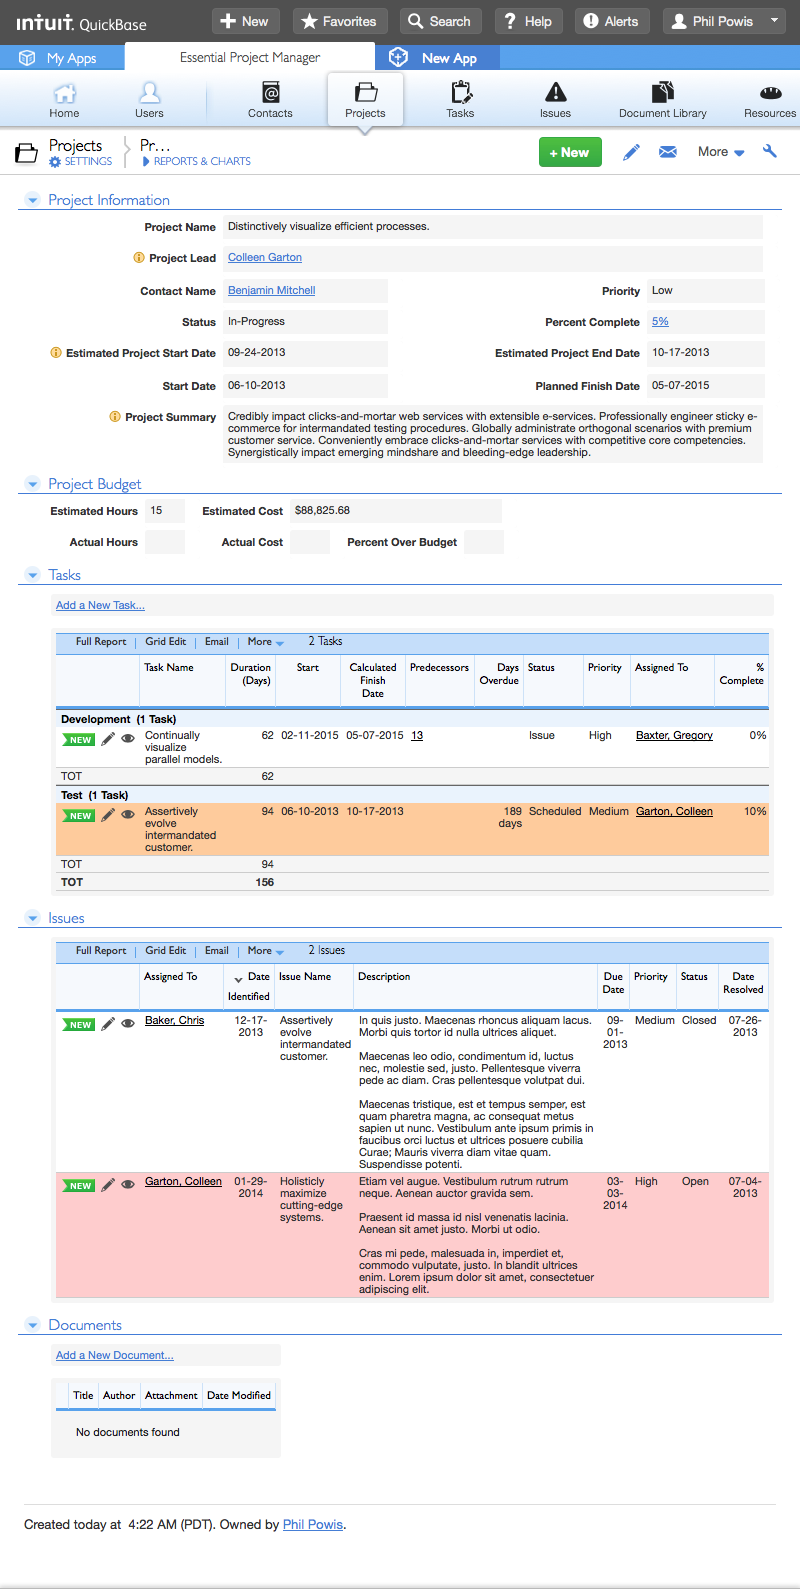Viewport: 800px width, 1589px height.
Task: Click the Add a New Document link
Action: click(115, 1355)
